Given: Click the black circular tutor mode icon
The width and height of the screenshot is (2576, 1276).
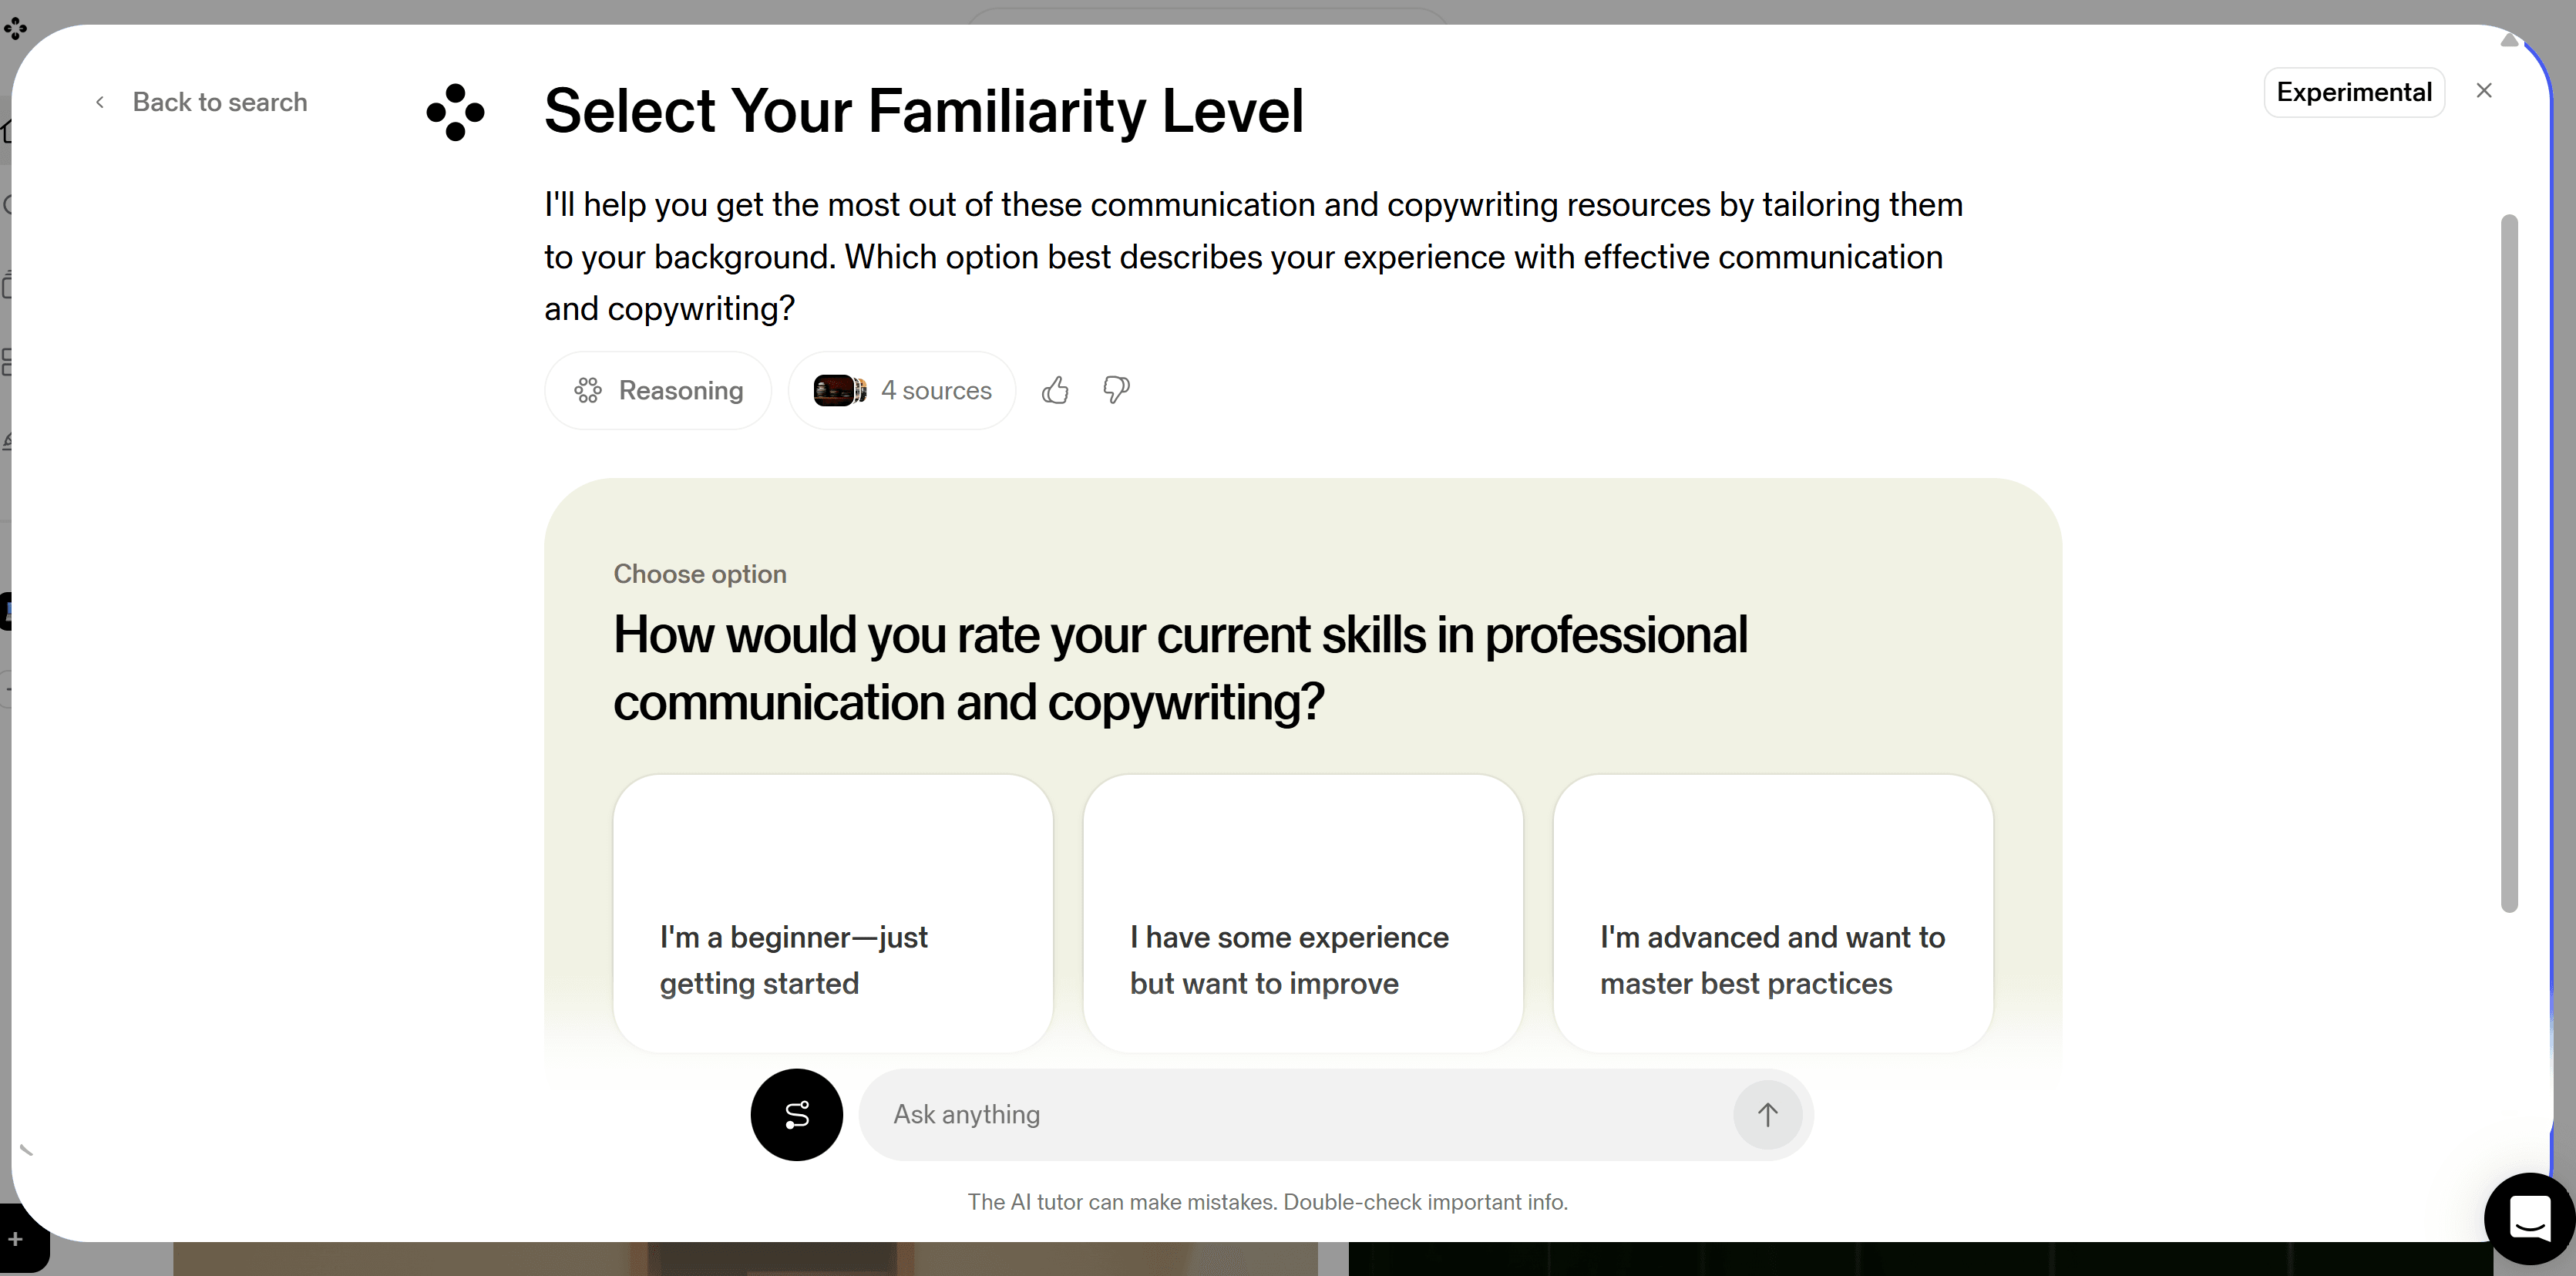Looking at the screenshot, I should (x=796, y=1115).
